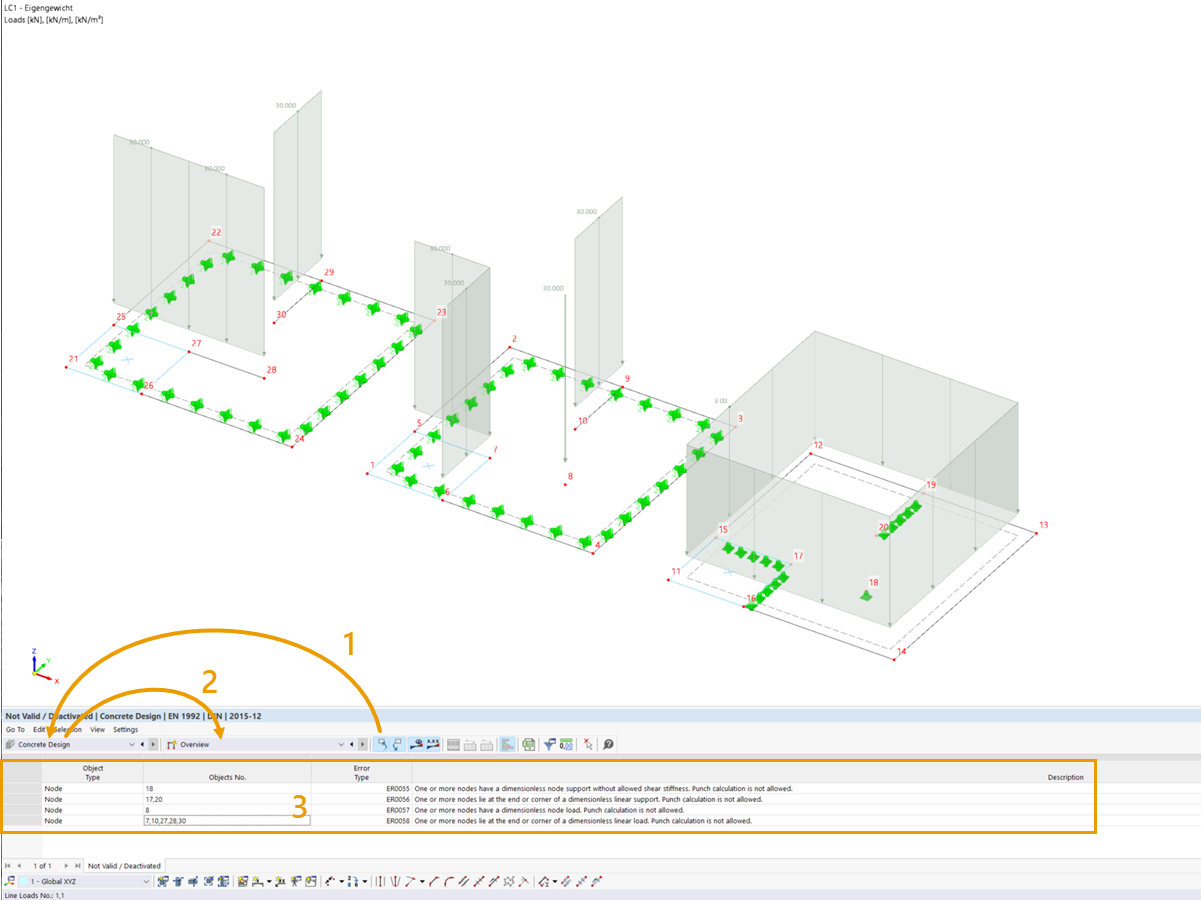Open the Overview view dropdown
The height and width of the screenshot is (900, 1201).
pos(340,744)
